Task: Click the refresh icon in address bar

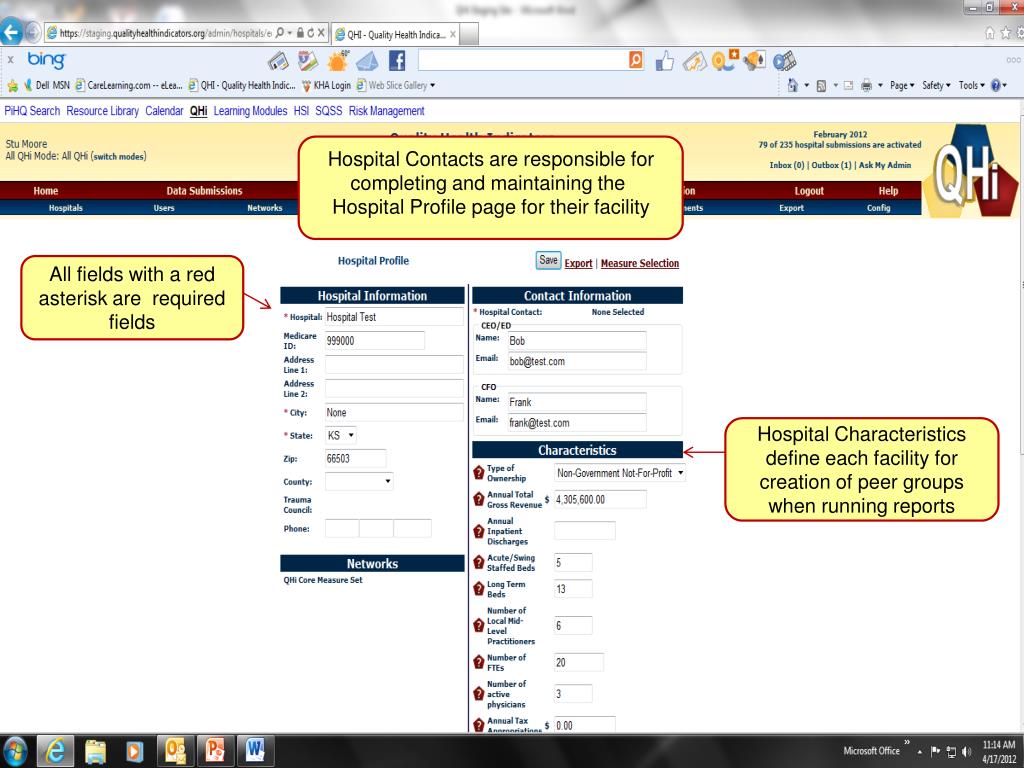Action: [x=310, y=32]
